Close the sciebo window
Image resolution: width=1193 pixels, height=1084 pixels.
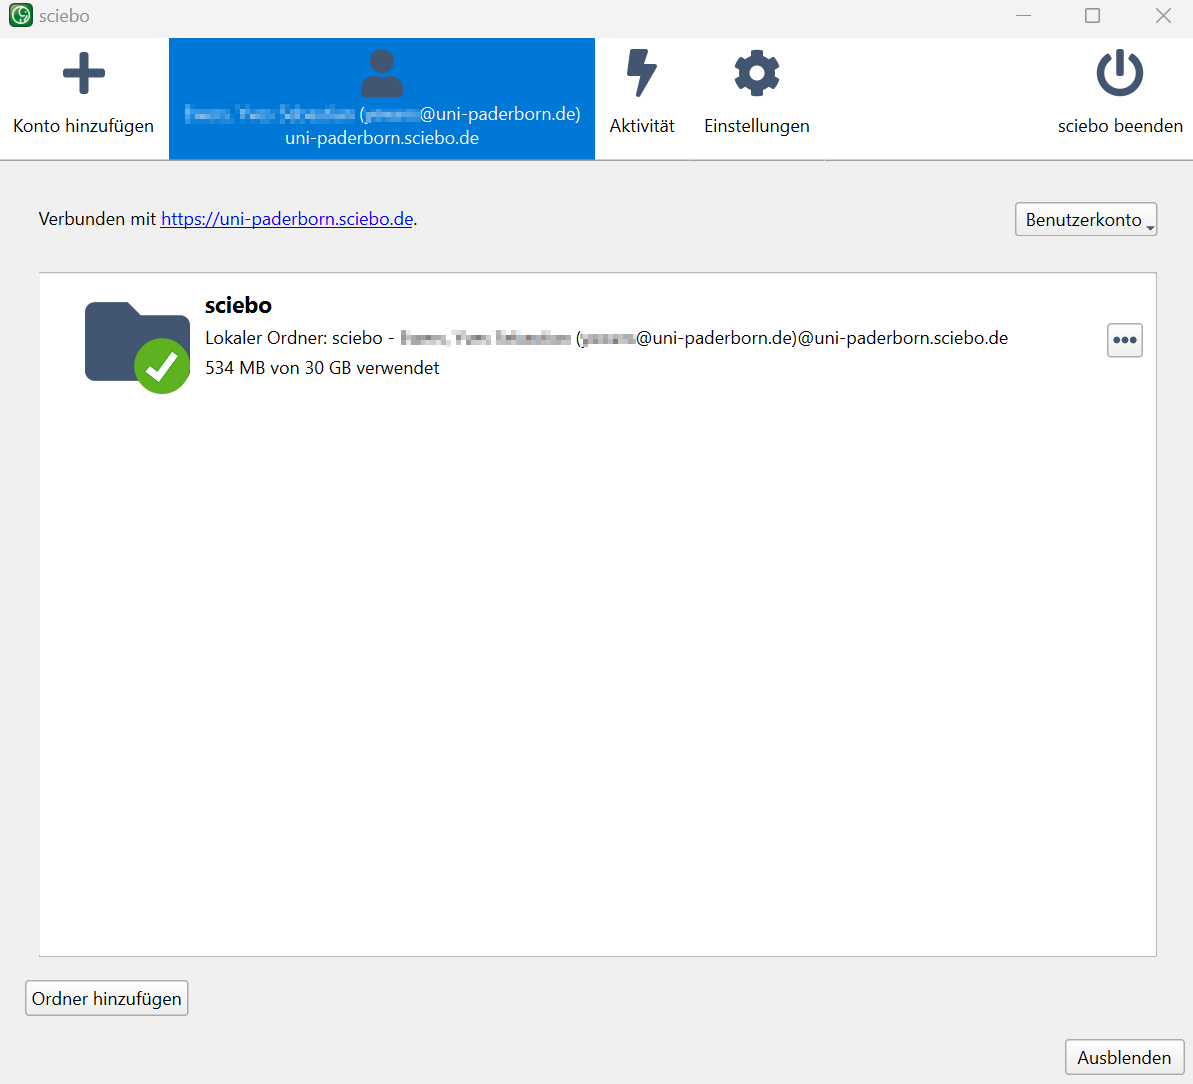click(x=1163, y=16)
